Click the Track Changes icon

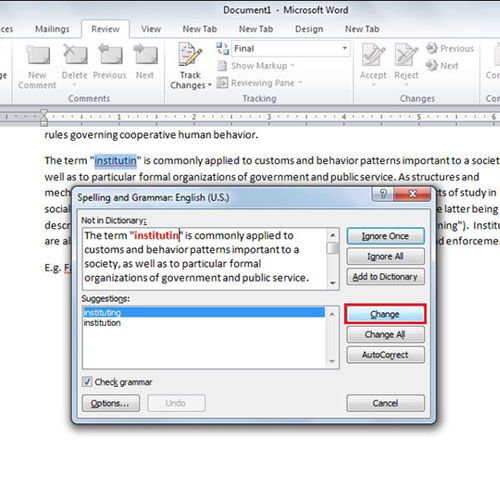click(x=190, y=54)
